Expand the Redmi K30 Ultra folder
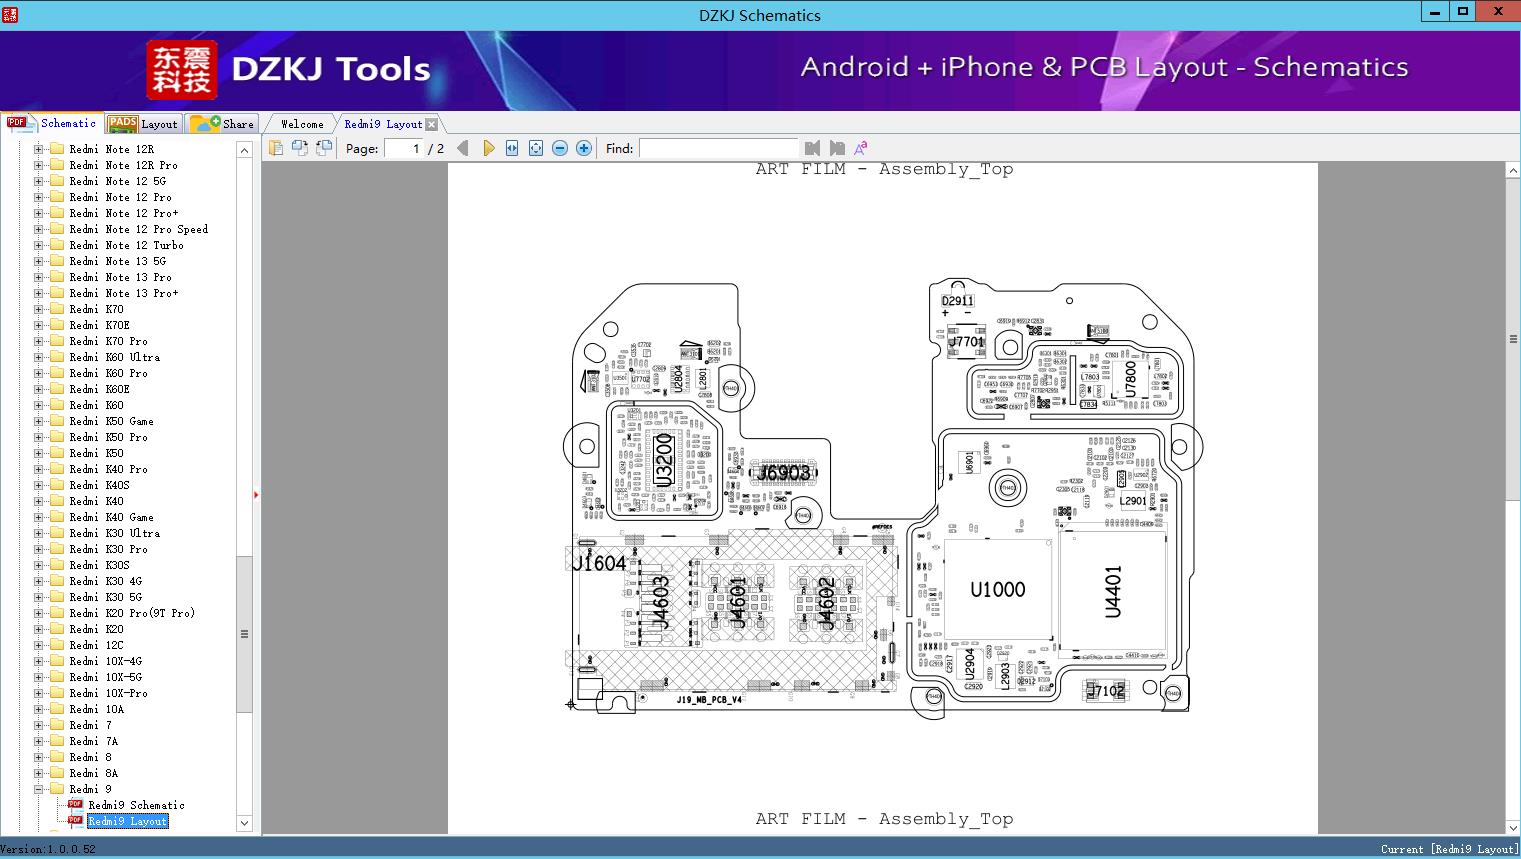Viewport: 1521px width, 859px height. [39, 533]
